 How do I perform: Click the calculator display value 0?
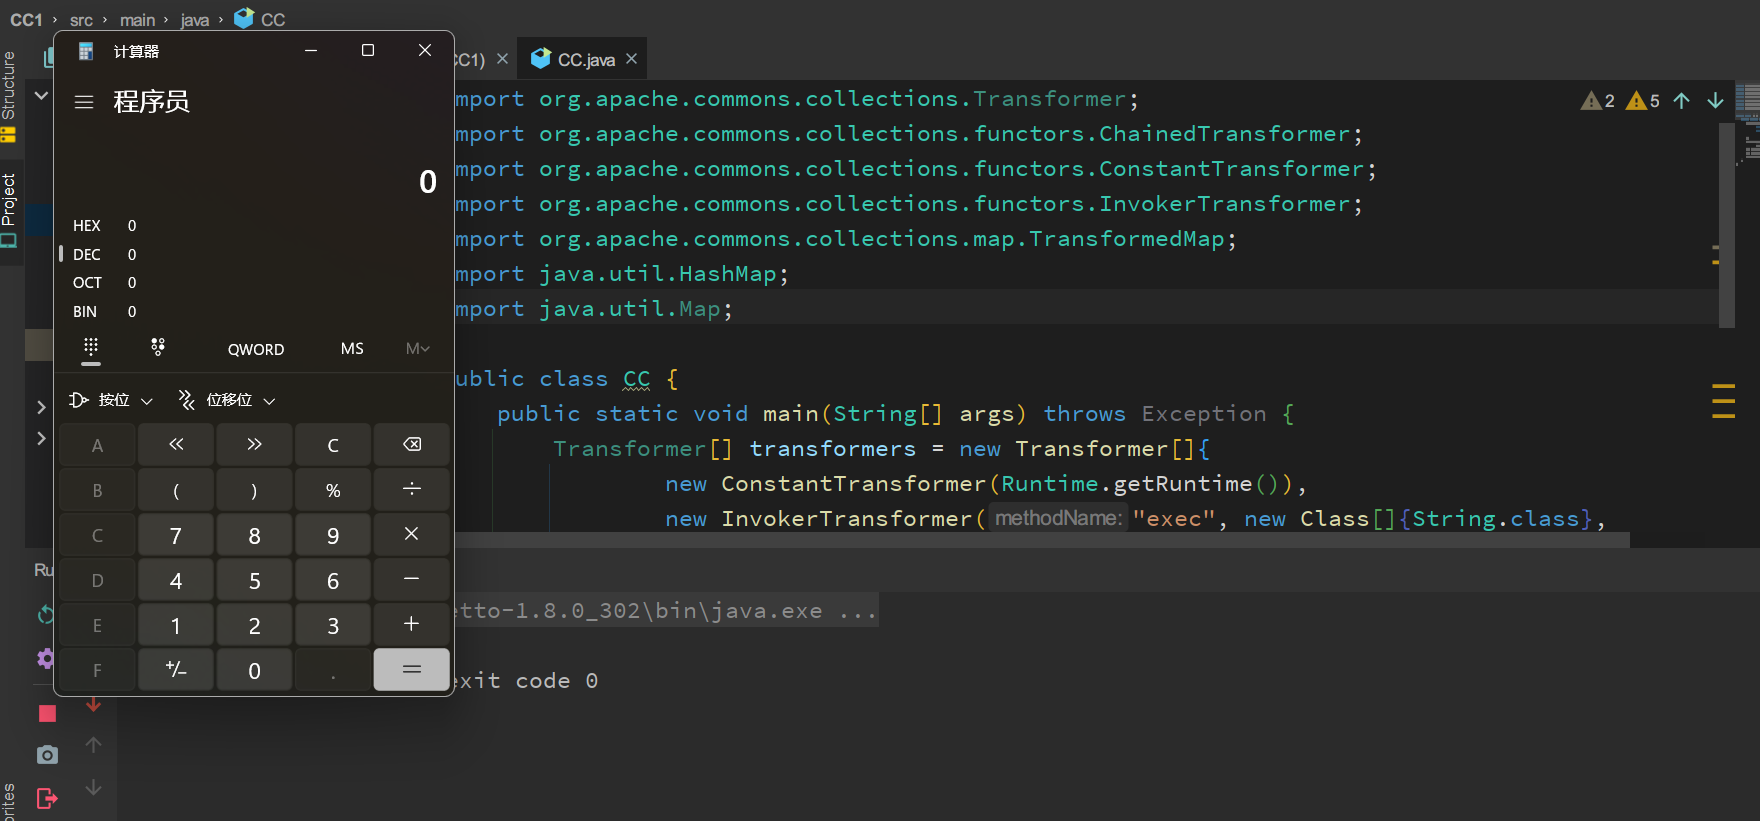point(428,181)
